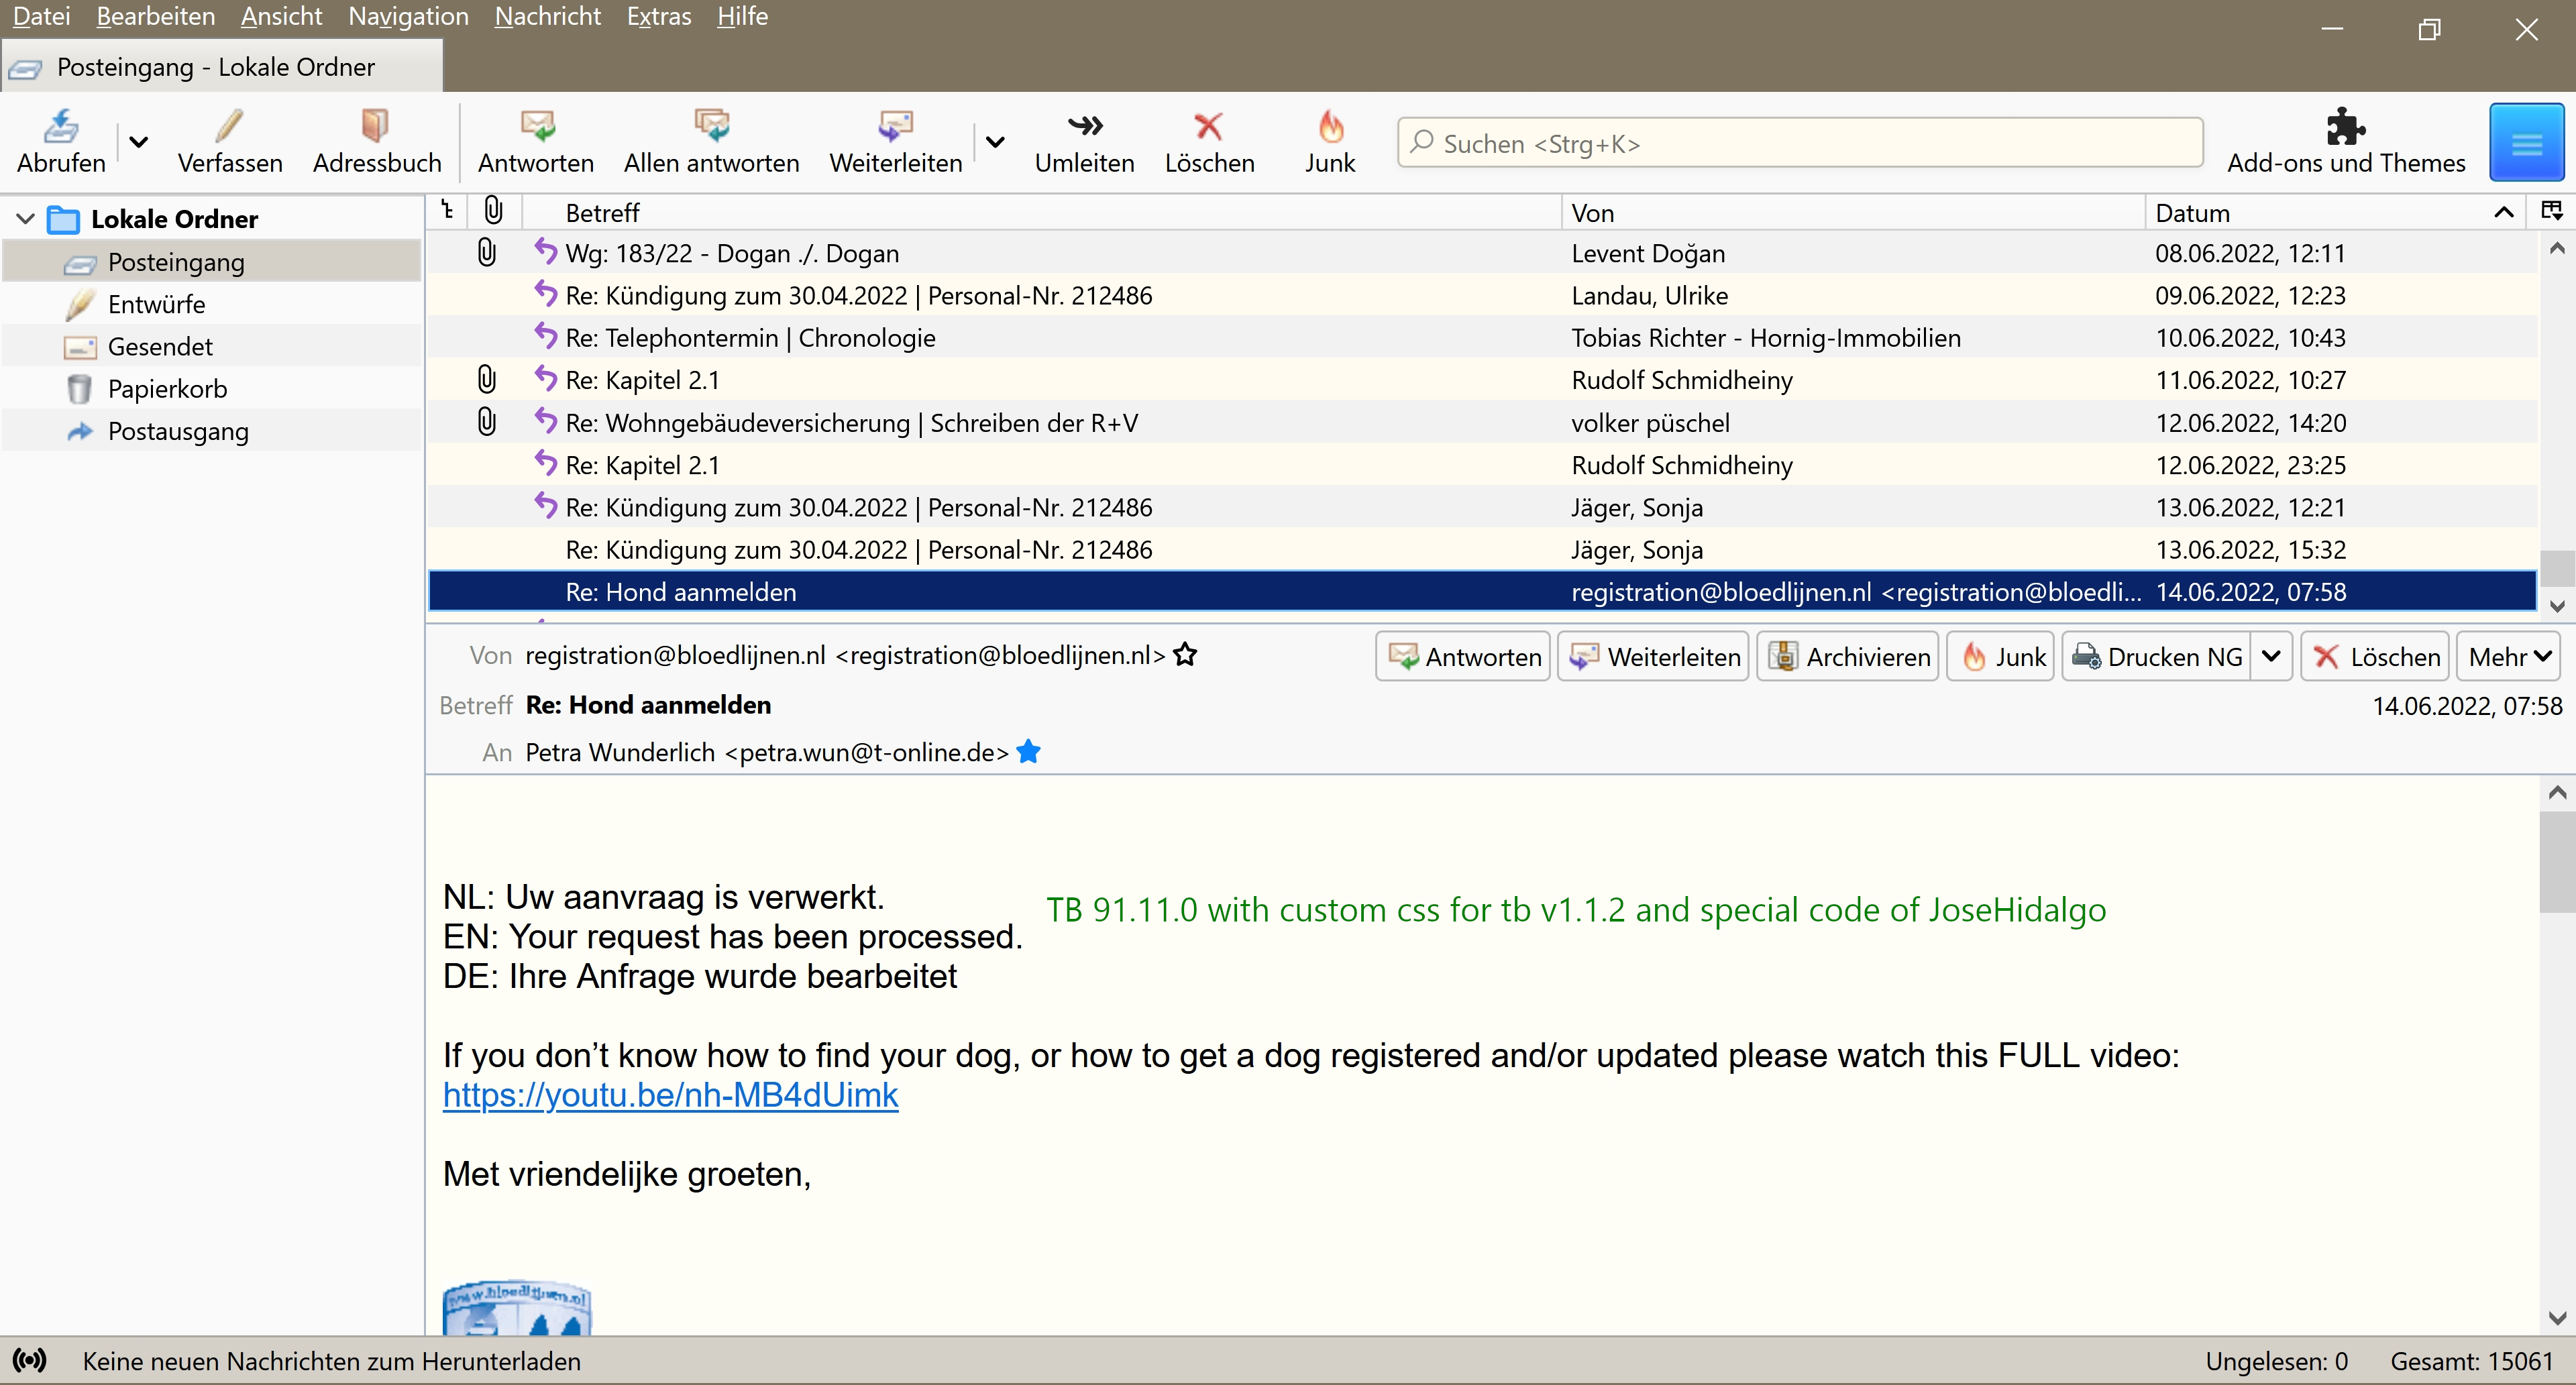Open the Nachricht menu
Image resolution: width=2576 pixels, height=1385 pixels.
coord(547,17)
